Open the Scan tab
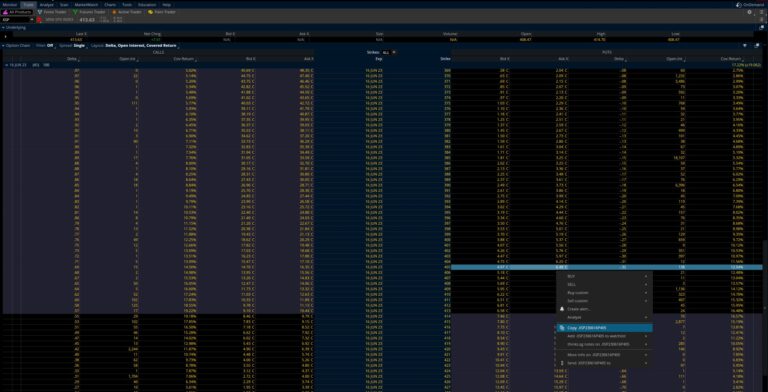768x392 pixels. (64, 4)
